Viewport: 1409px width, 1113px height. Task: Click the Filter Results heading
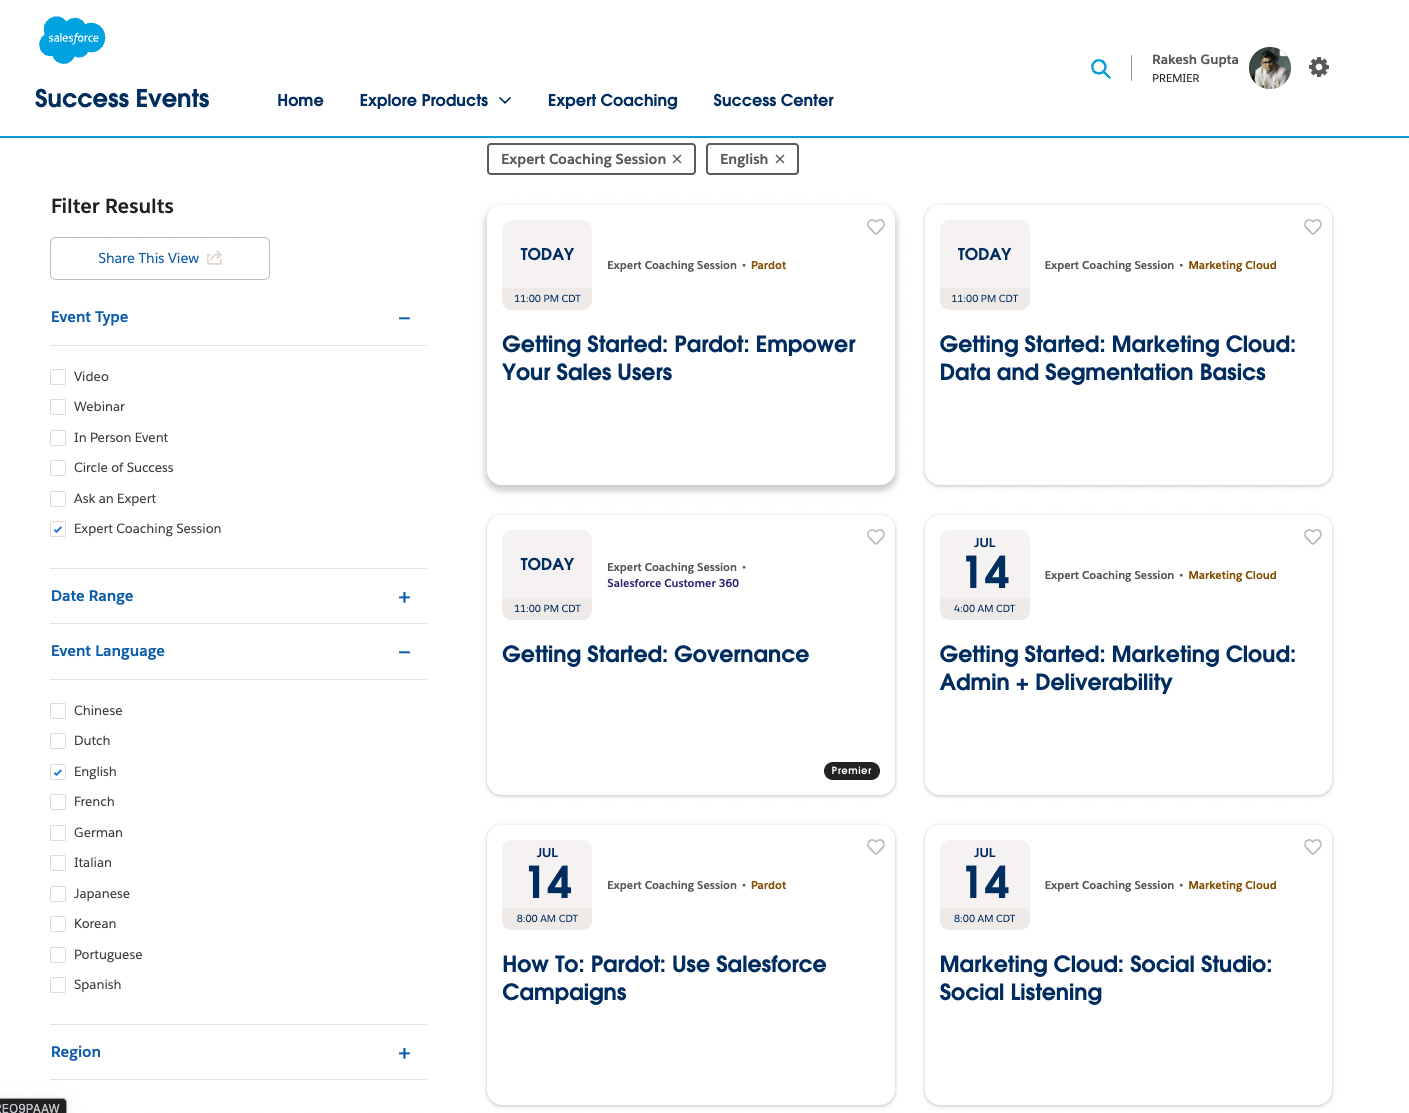click(x=112, y=206)
